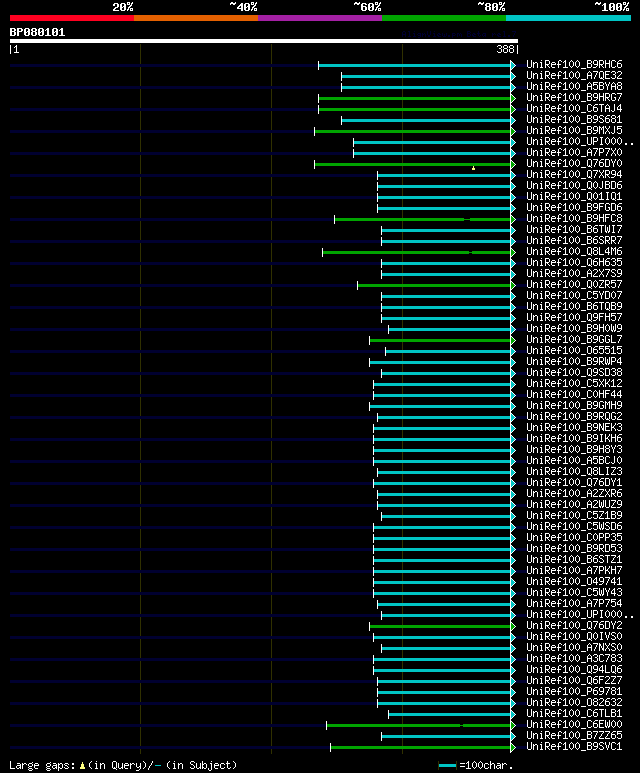Viewport: 640px width, 773px height.
Task: Open hit UniRef100_B6TQB9
Action: click(x=574, y=307)
